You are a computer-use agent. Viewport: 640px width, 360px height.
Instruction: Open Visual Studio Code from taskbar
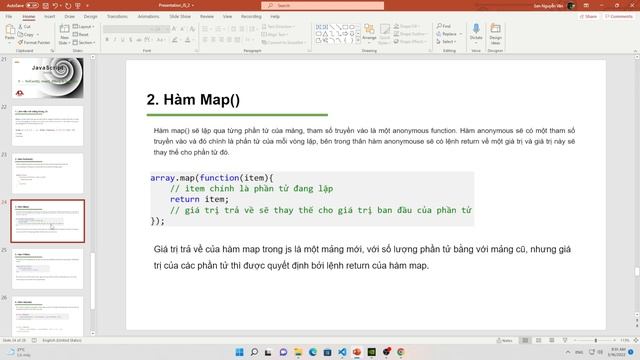click(x=342, y=352)
